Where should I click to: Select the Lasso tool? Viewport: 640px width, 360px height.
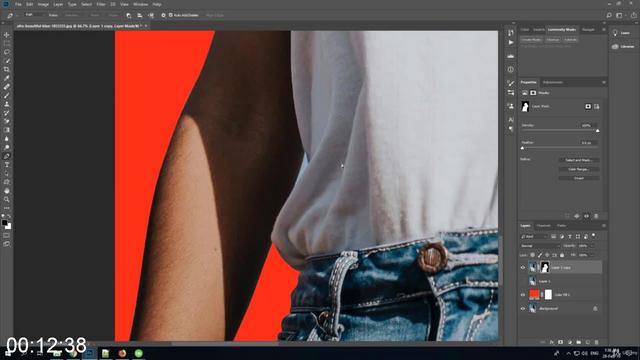click(x=7, y=52)
